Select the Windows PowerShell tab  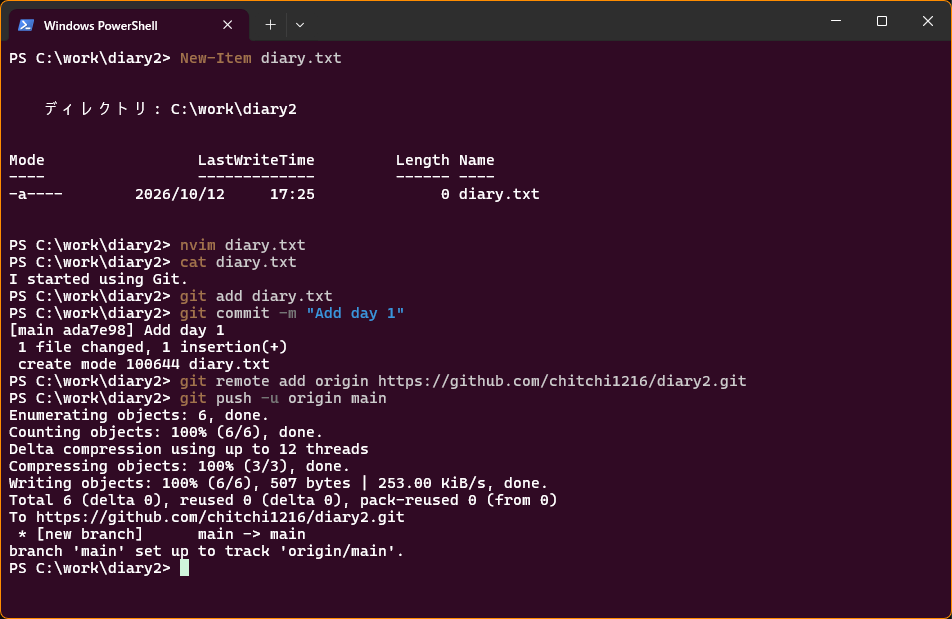click(x=129, y=25)
